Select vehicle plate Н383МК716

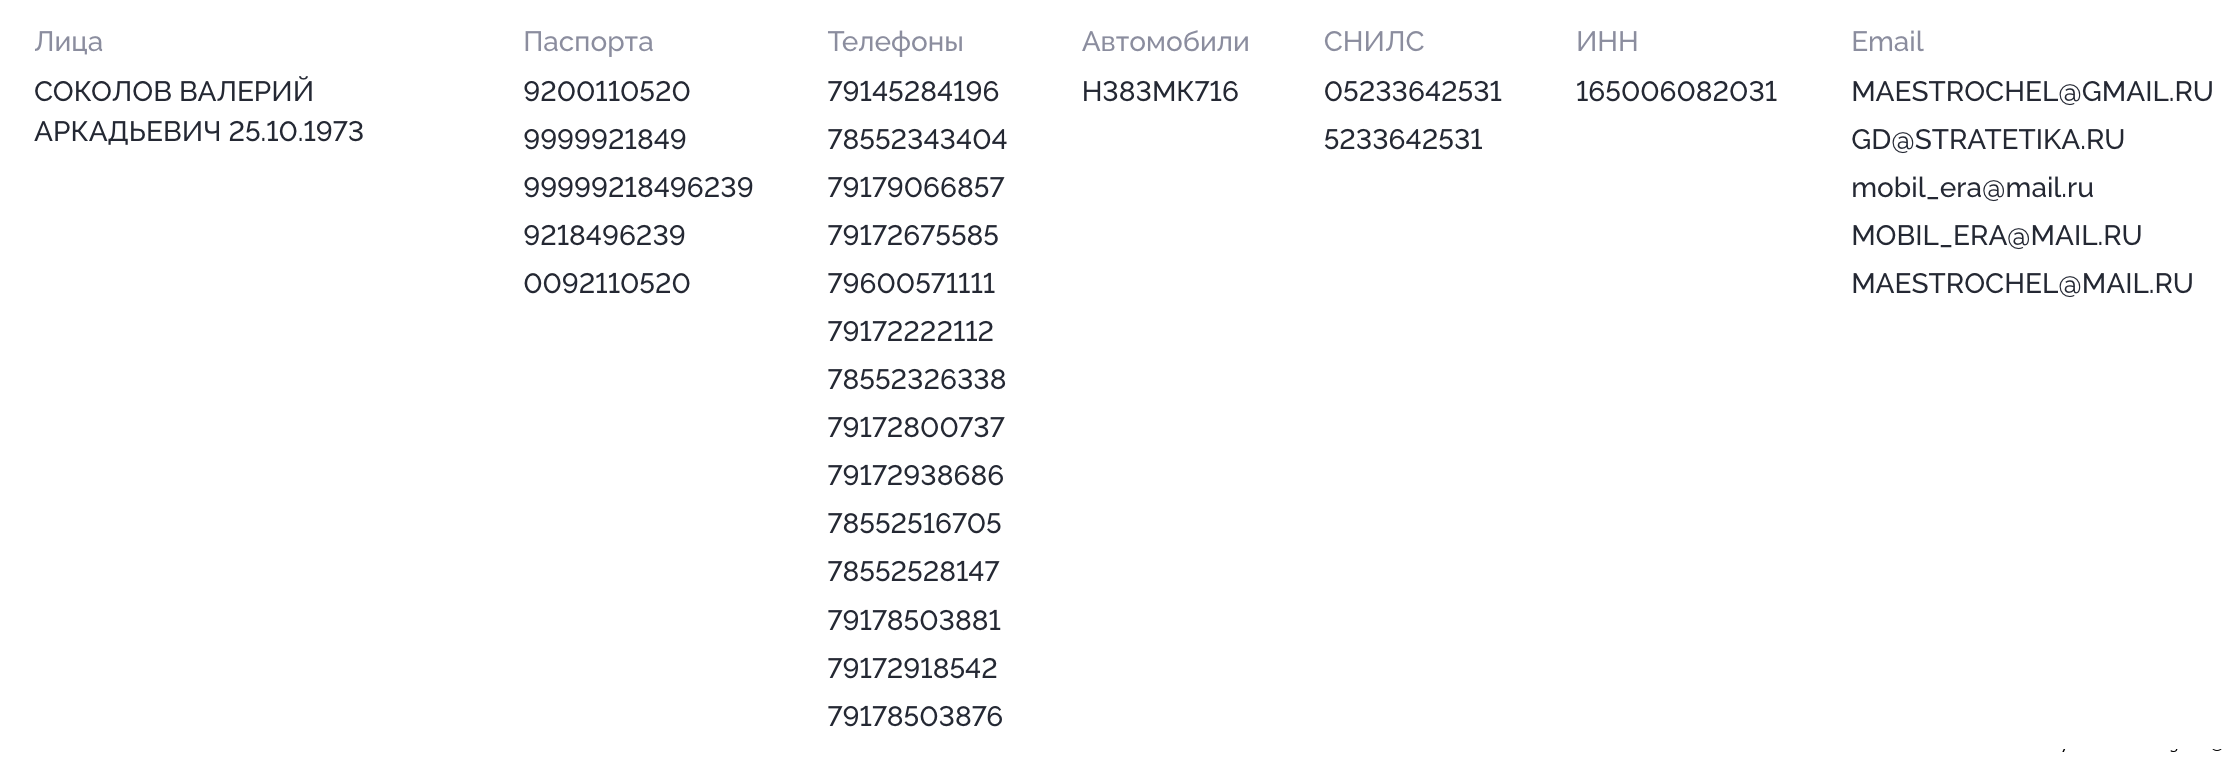(x=1160, y=92)
